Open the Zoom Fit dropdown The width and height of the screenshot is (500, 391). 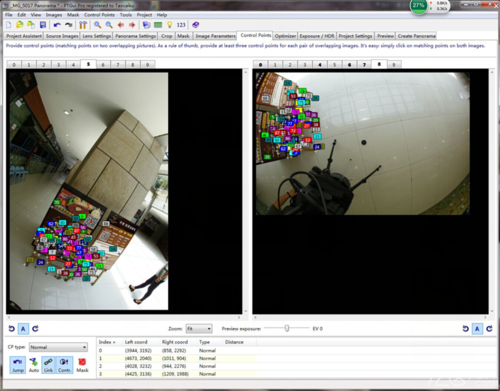(199, 329)
